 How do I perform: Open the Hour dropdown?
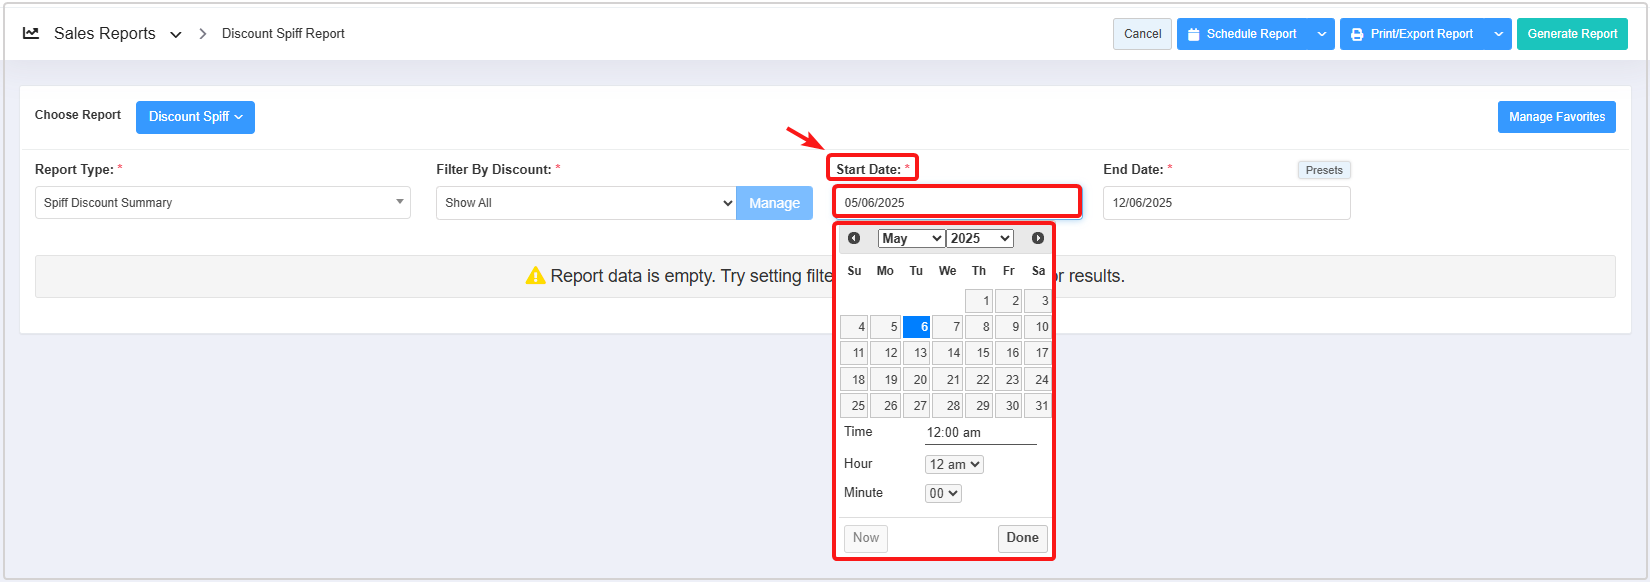954,464
